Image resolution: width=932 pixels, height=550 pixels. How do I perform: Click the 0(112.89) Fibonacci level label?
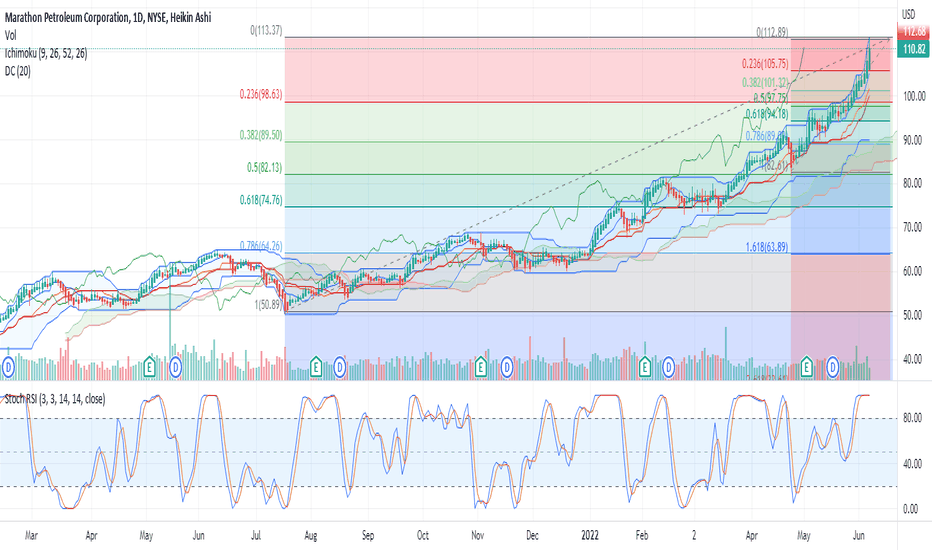tap(772, 32)
